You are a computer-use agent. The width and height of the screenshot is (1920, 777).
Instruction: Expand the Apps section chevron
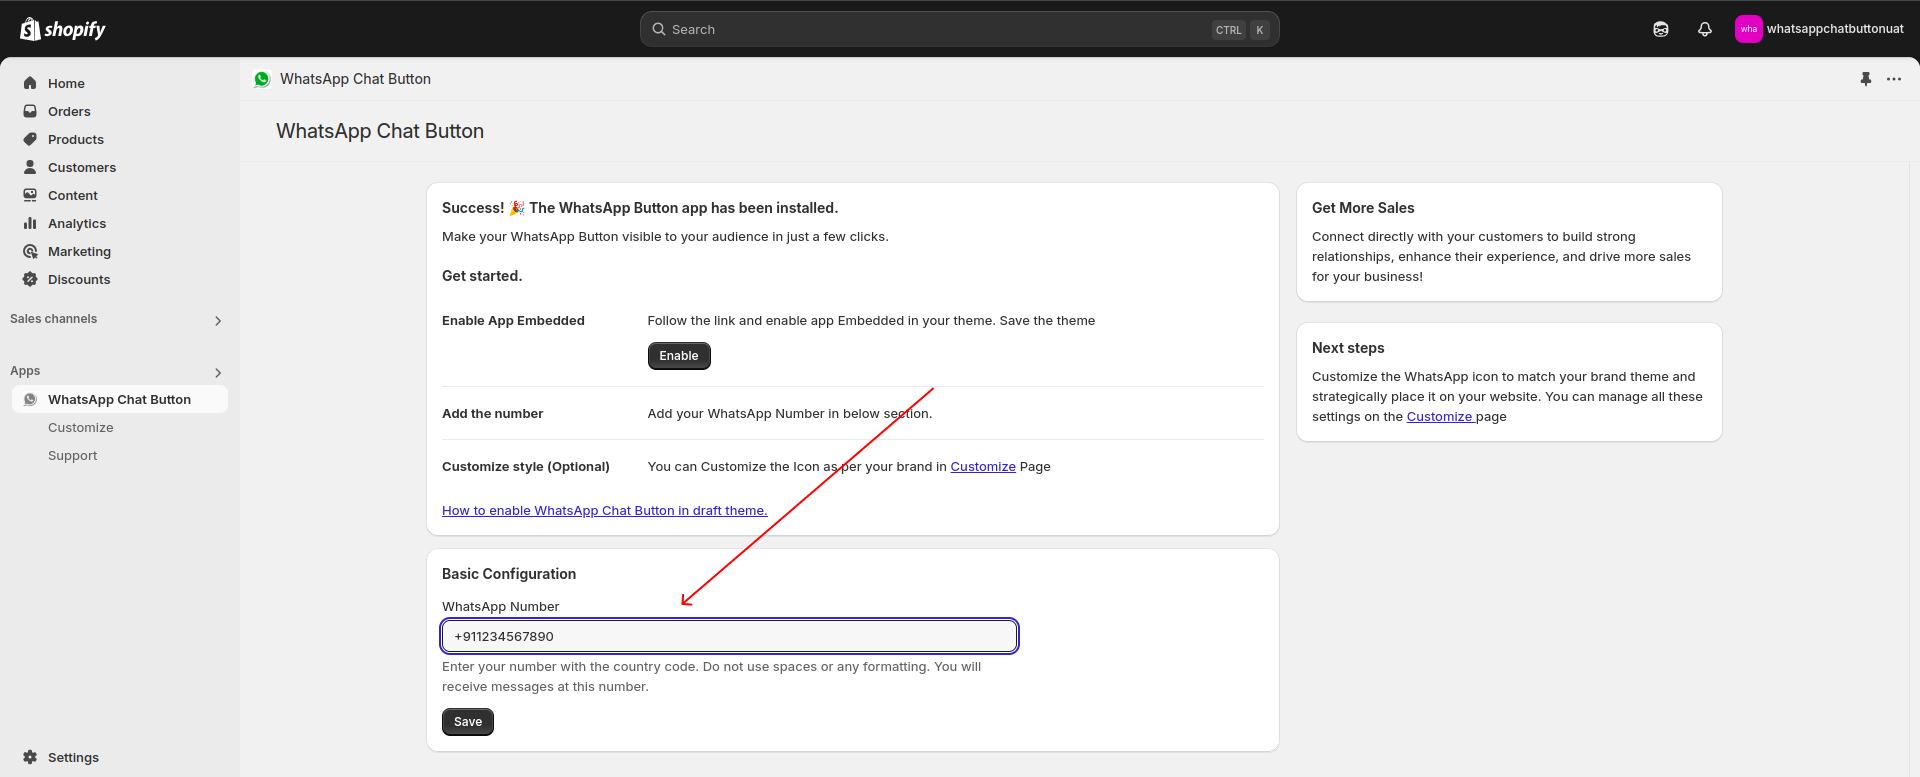218,373
